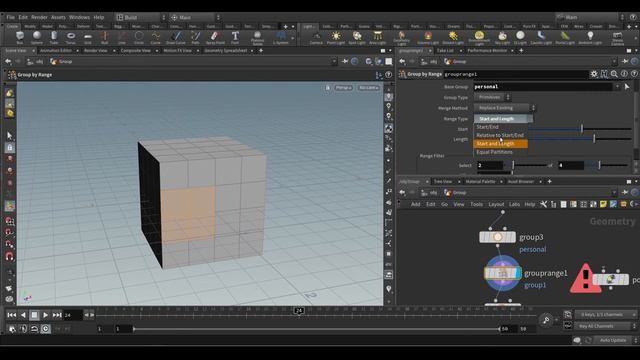The image size is (640, 360).
Task: Choose Relative to Start/End in the list
Action: click(x=500, y=135)
